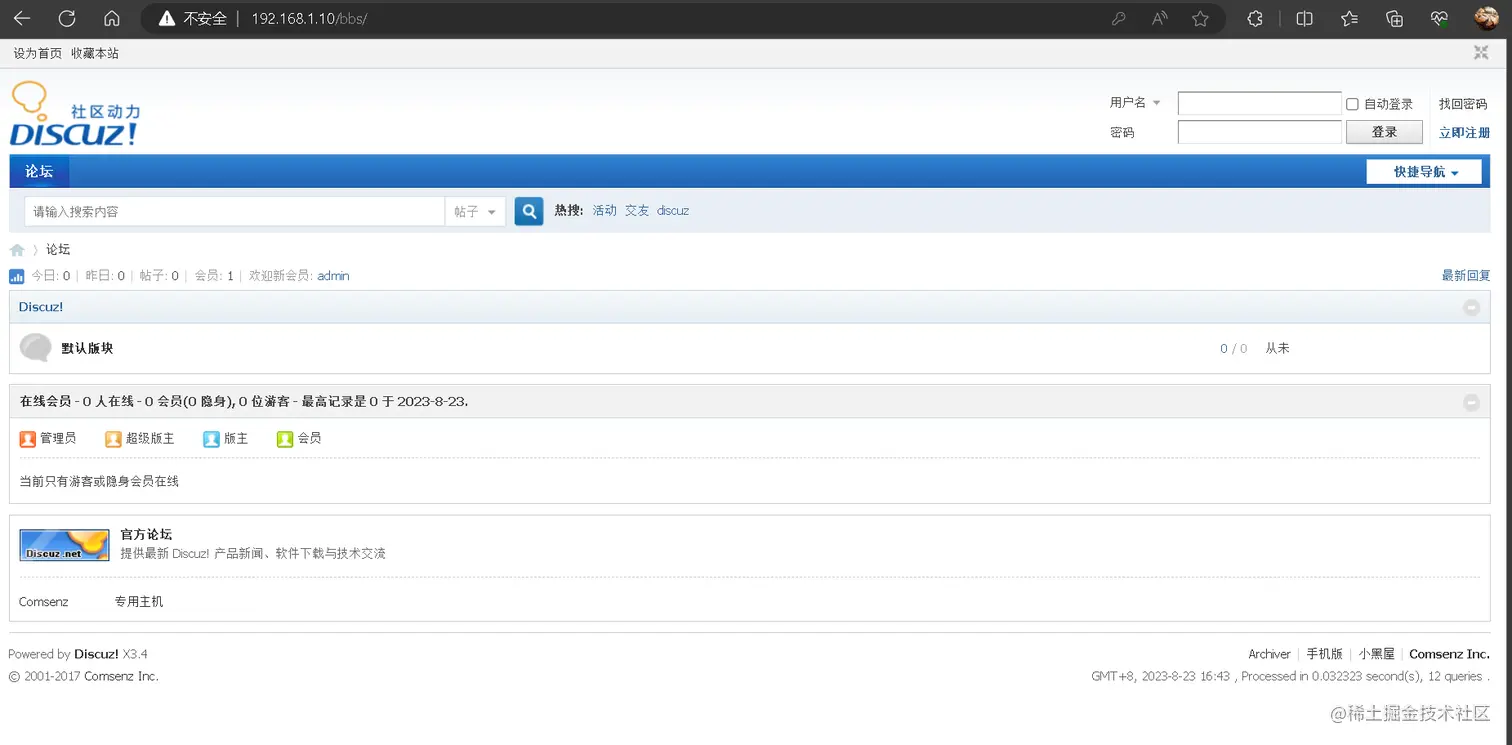Open 帖子 search type dropdown

(475, 211)
